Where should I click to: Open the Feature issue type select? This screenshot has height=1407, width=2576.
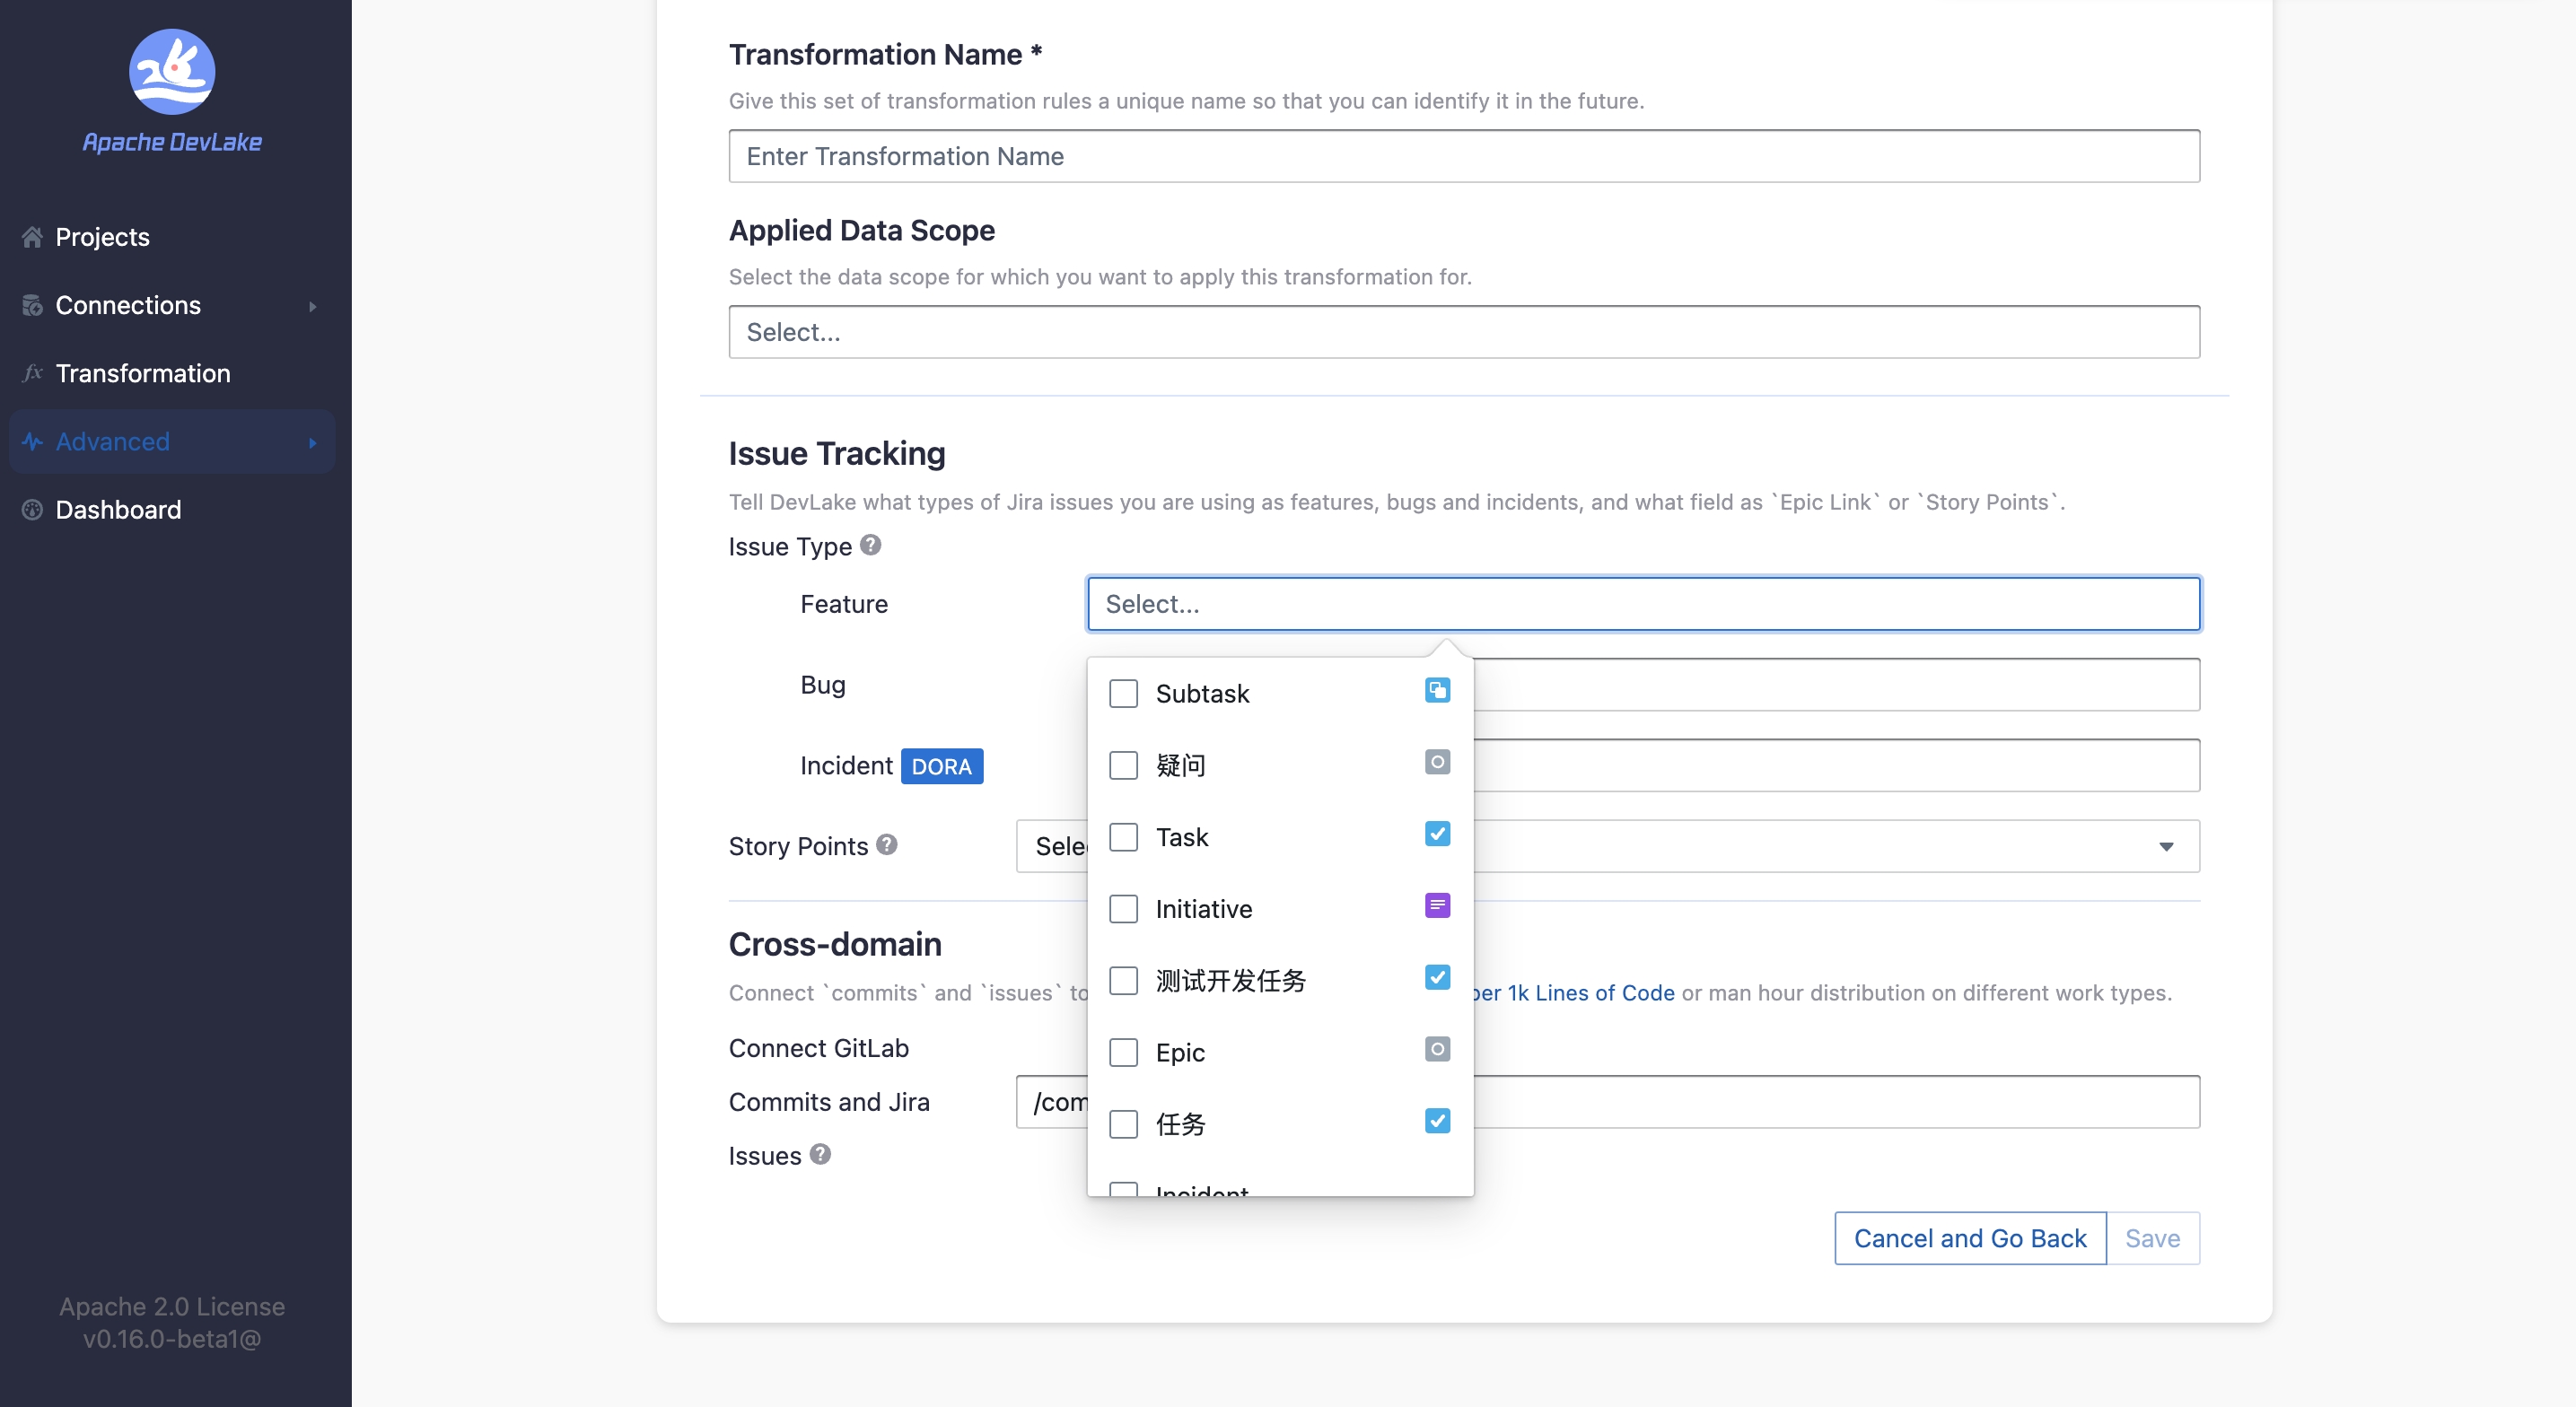[x=1643, y=604]
